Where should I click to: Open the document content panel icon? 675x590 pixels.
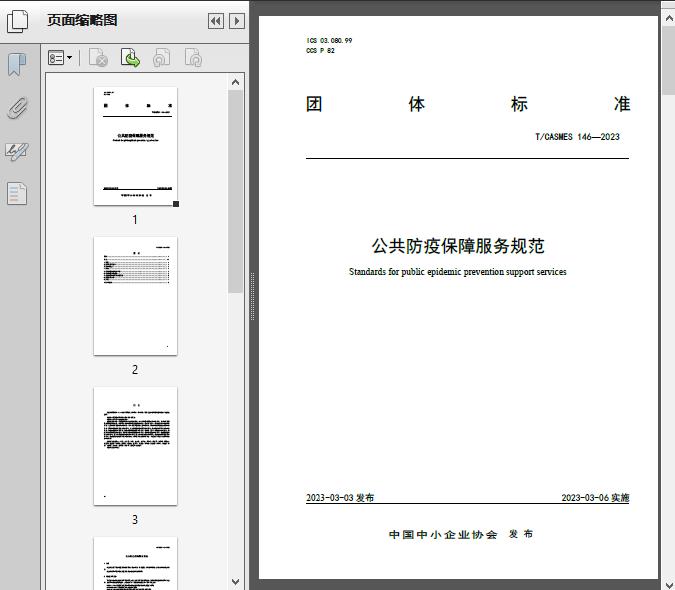point(17,193)
